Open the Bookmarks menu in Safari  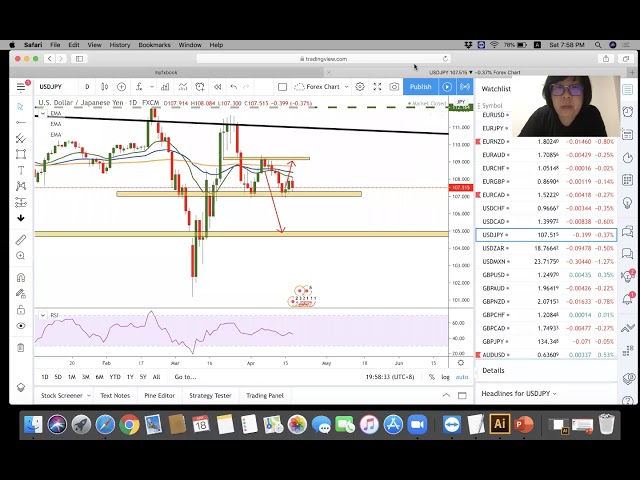pyautogui.click(x=154, y=45)
